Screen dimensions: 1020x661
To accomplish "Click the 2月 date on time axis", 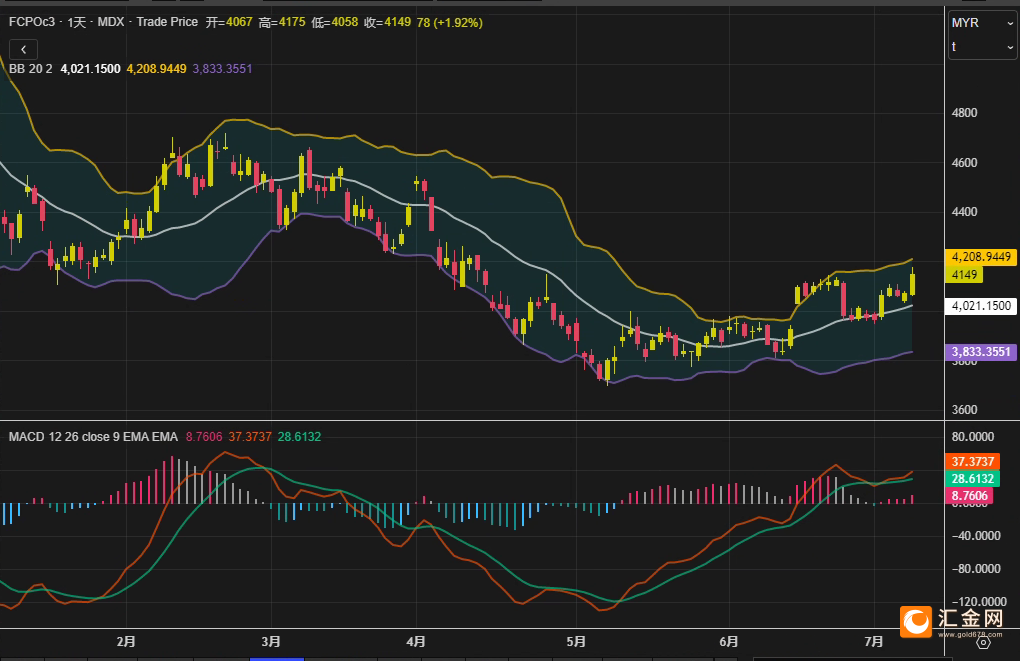I will click(126, 641).
